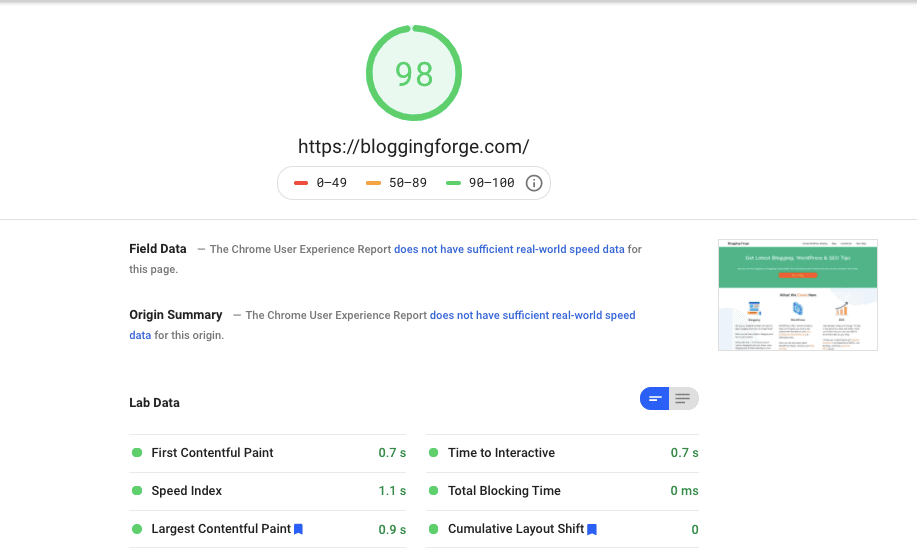The image size is (917, 554).
Task: Click the Largest Contentful Paint 0.9 s value
Action: point(392,529)
